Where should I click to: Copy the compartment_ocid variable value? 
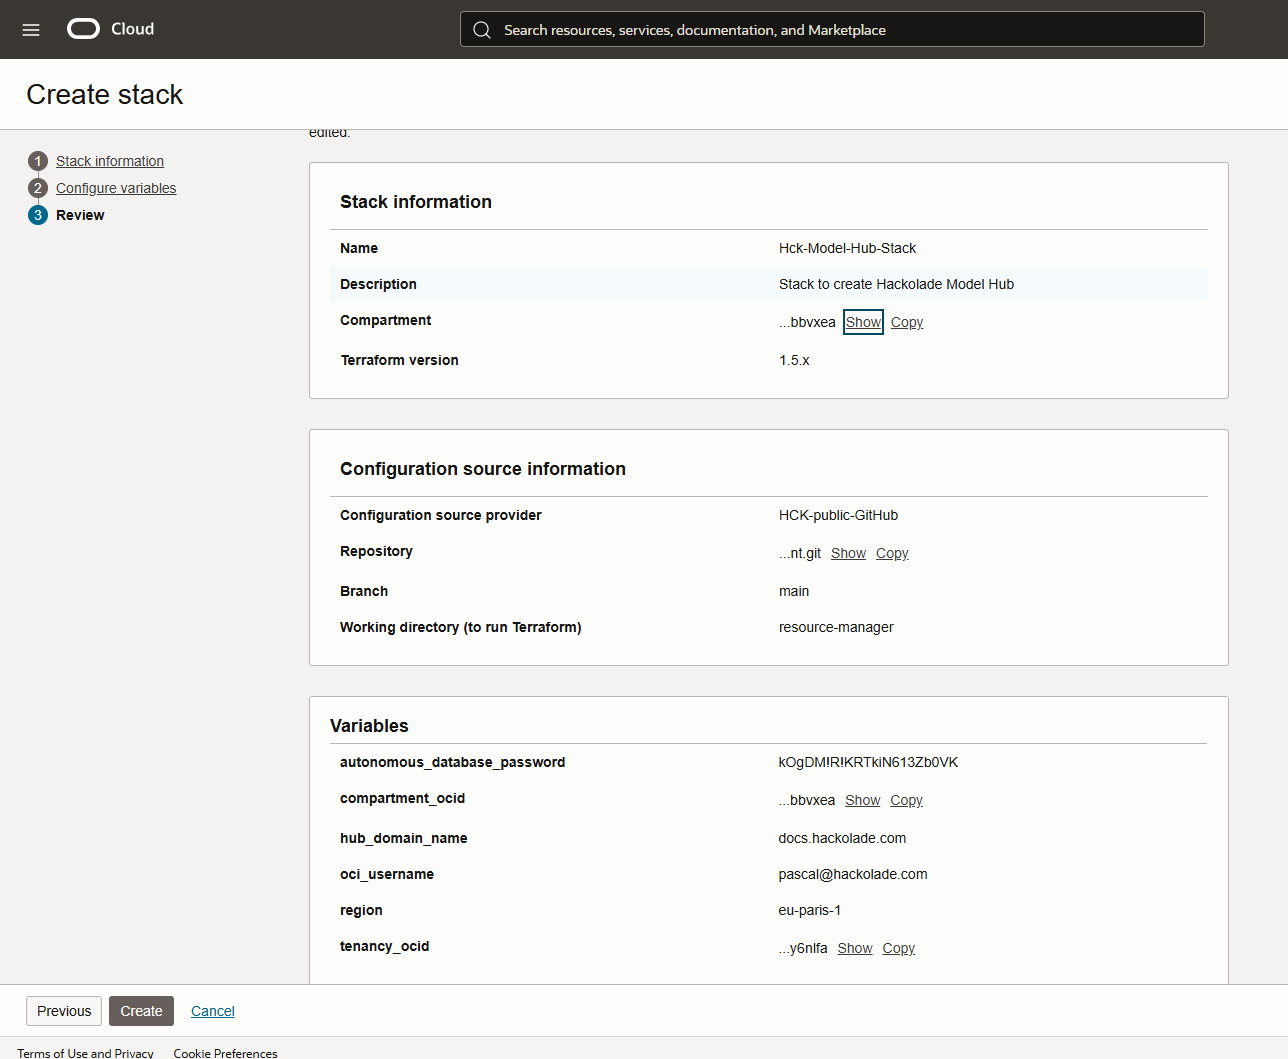[906, 800]
